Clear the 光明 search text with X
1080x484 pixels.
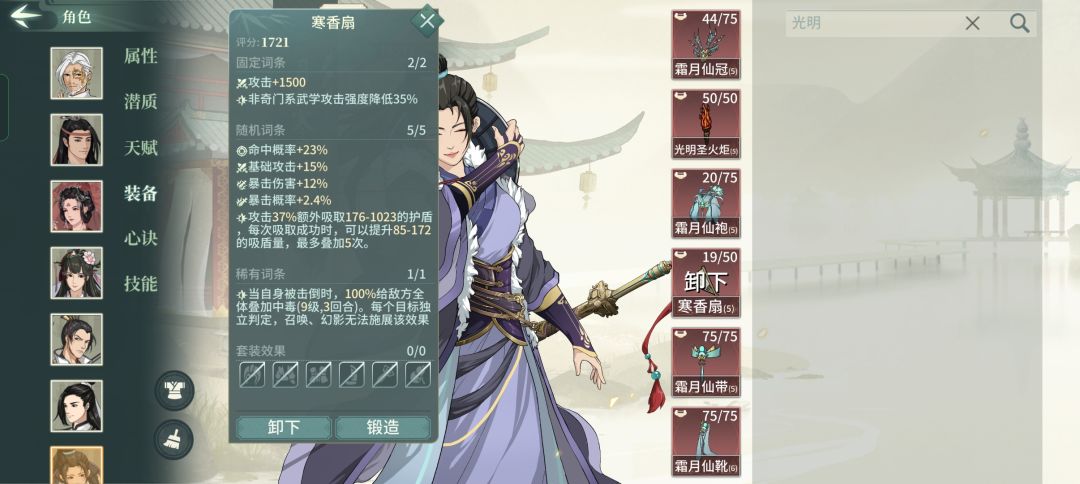(x=972, y=23)
